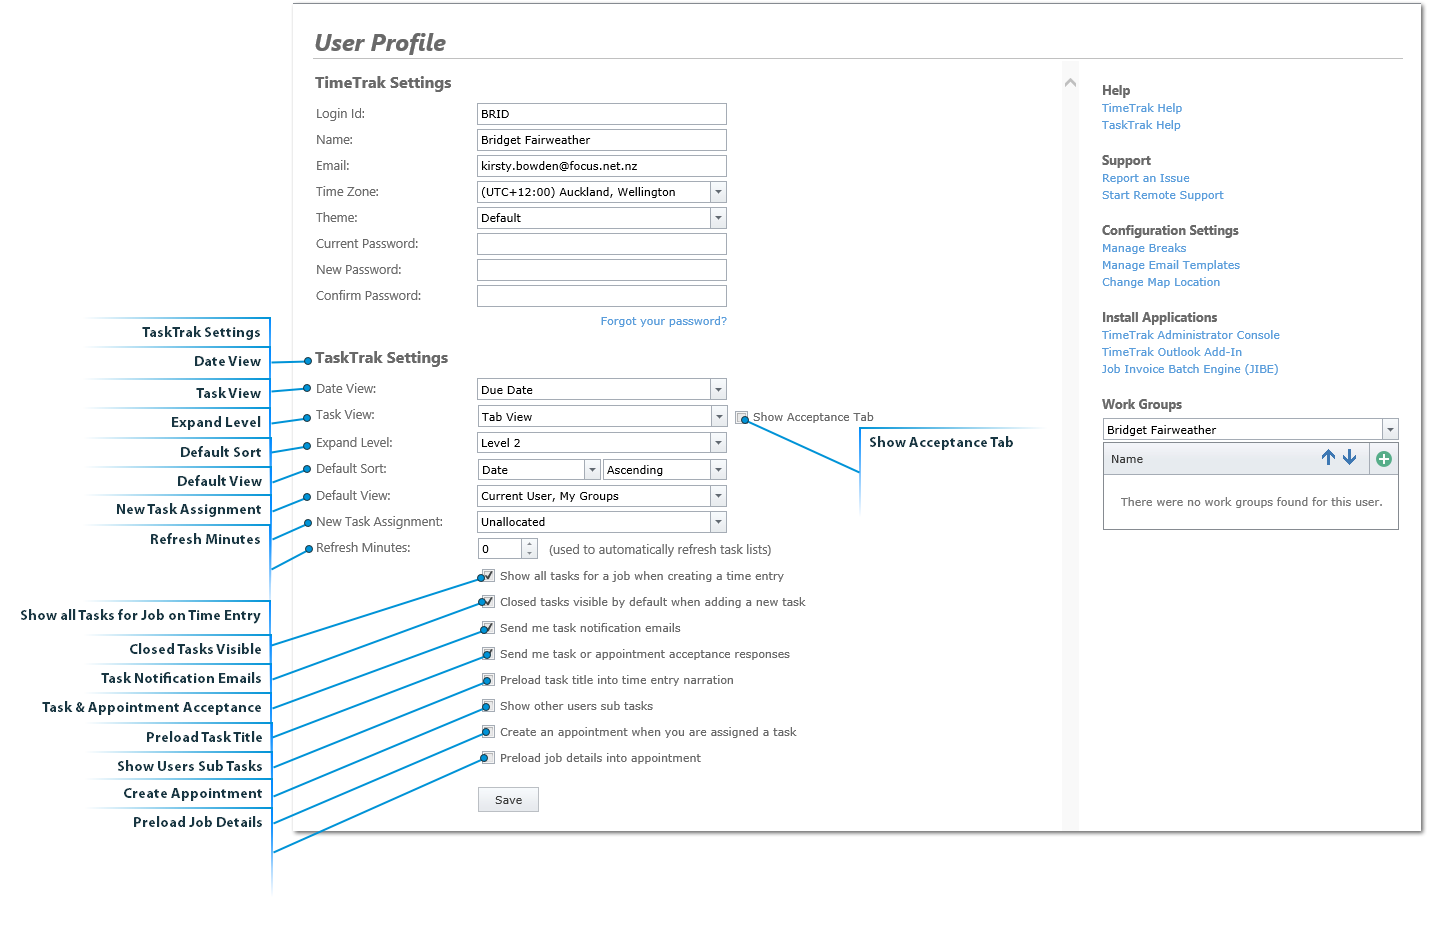This screenshot has height=926, width=1429.
Task: Add a work group with green plus icon
Action: (x=1384, y=459)
